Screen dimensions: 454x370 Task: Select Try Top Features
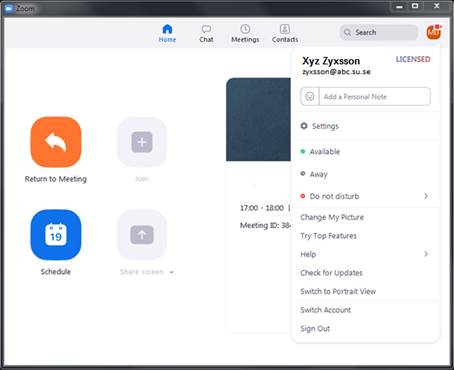pyautogui.click(x=328, y=236)
